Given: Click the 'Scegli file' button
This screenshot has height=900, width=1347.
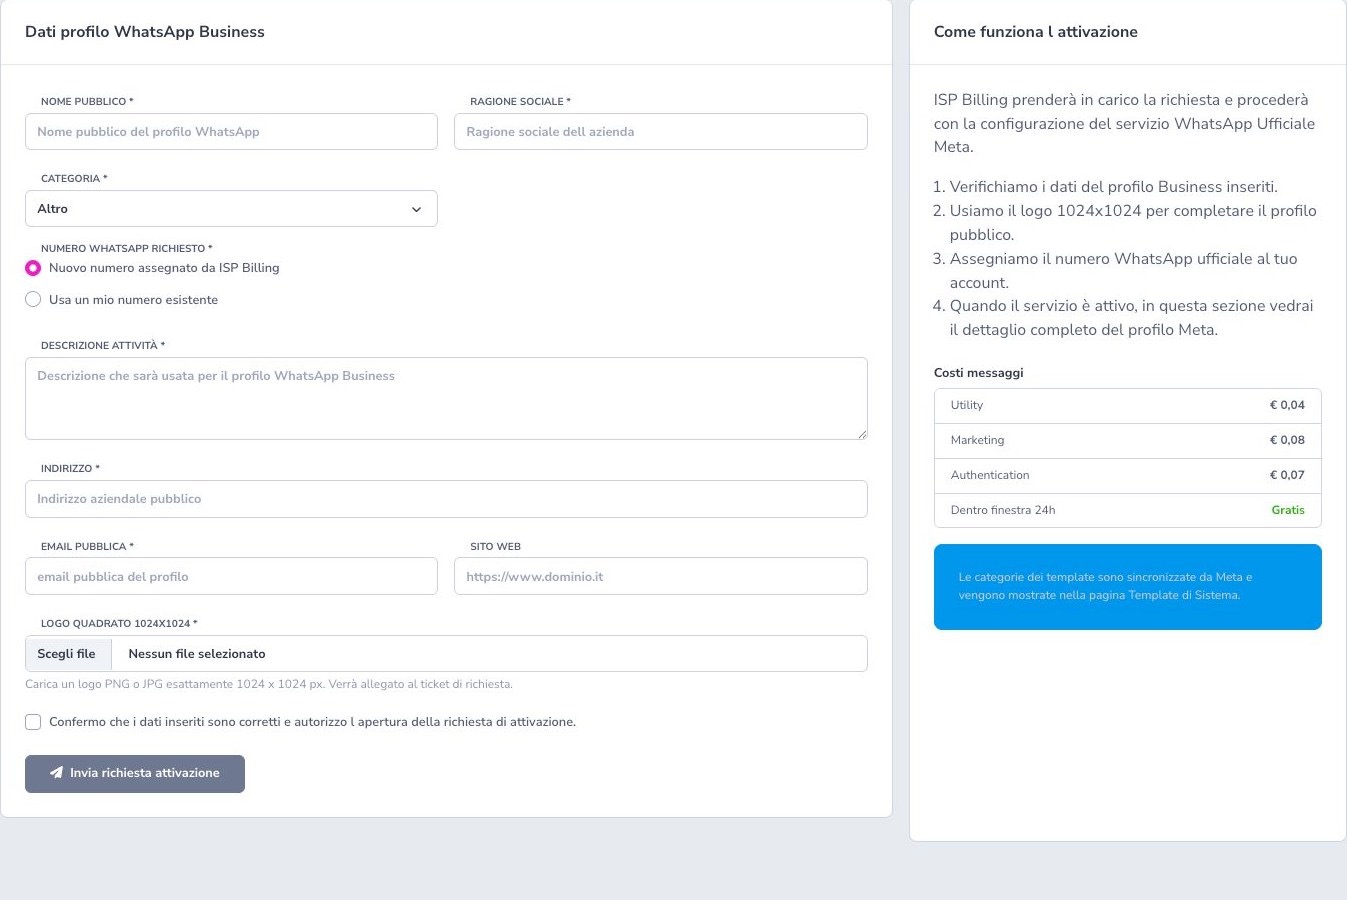Looking at the screenshot, I should pyautogui.click(x=67, y=654).
